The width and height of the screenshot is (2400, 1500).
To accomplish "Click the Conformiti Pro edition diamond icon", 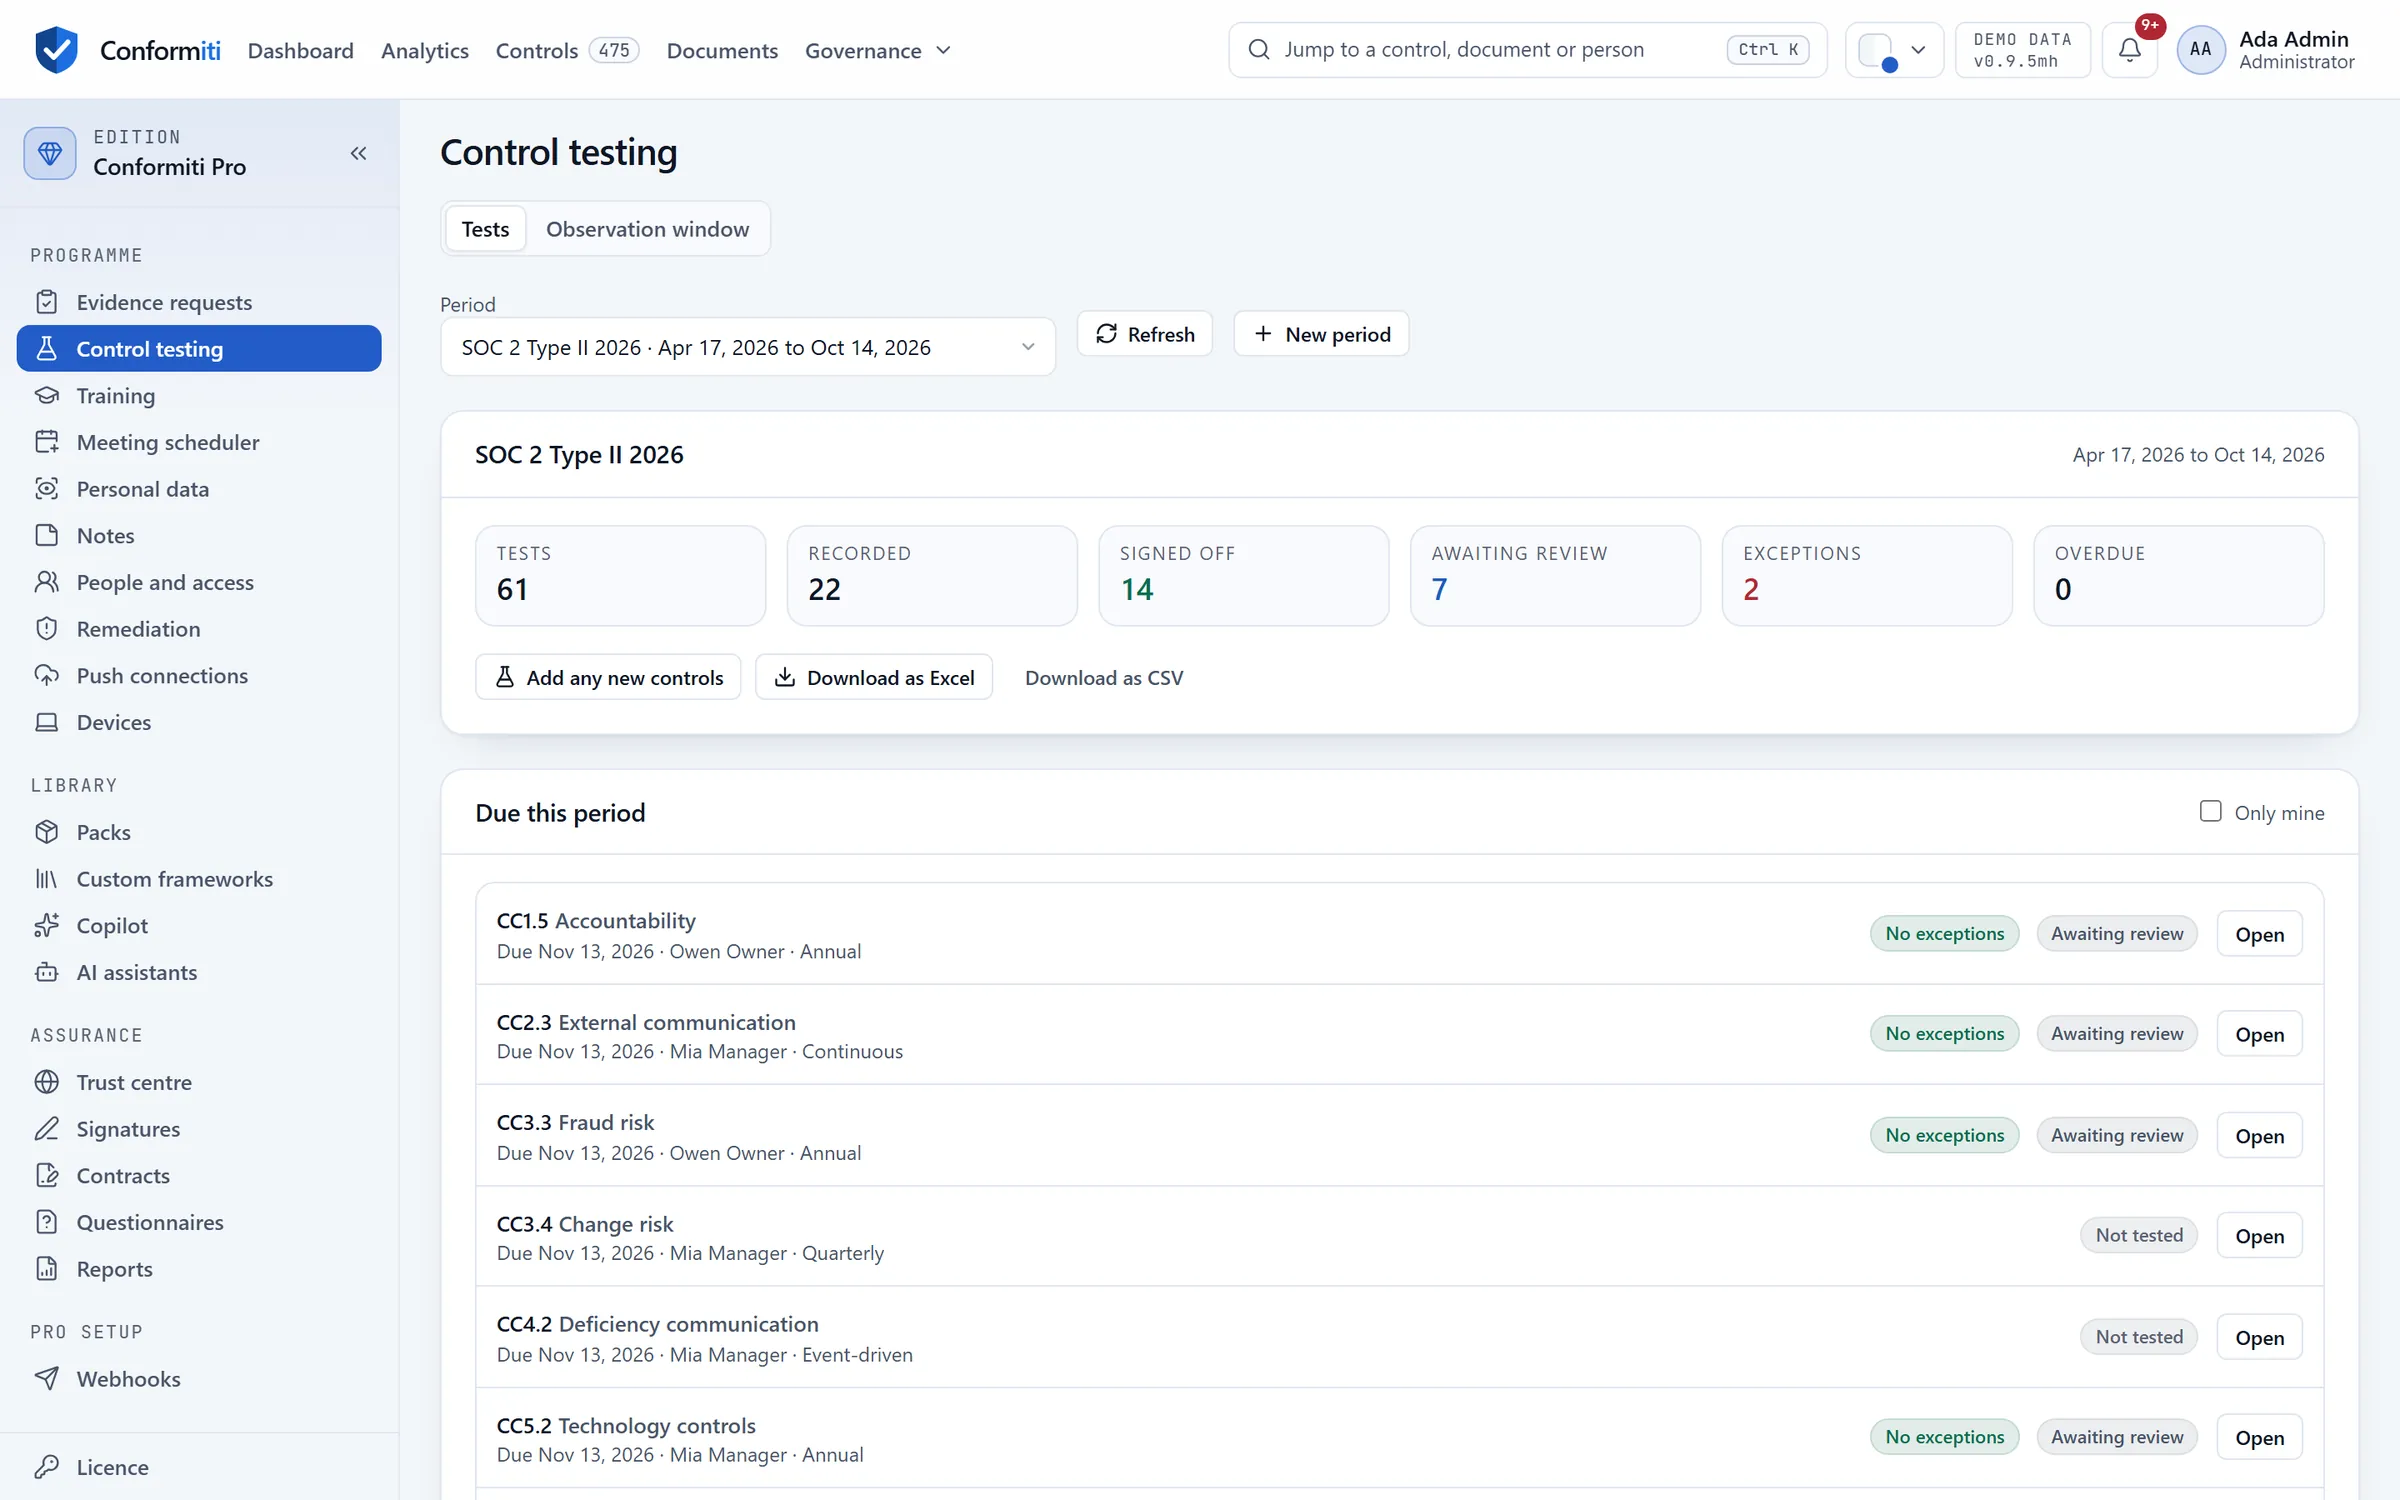I will [50, 153].
